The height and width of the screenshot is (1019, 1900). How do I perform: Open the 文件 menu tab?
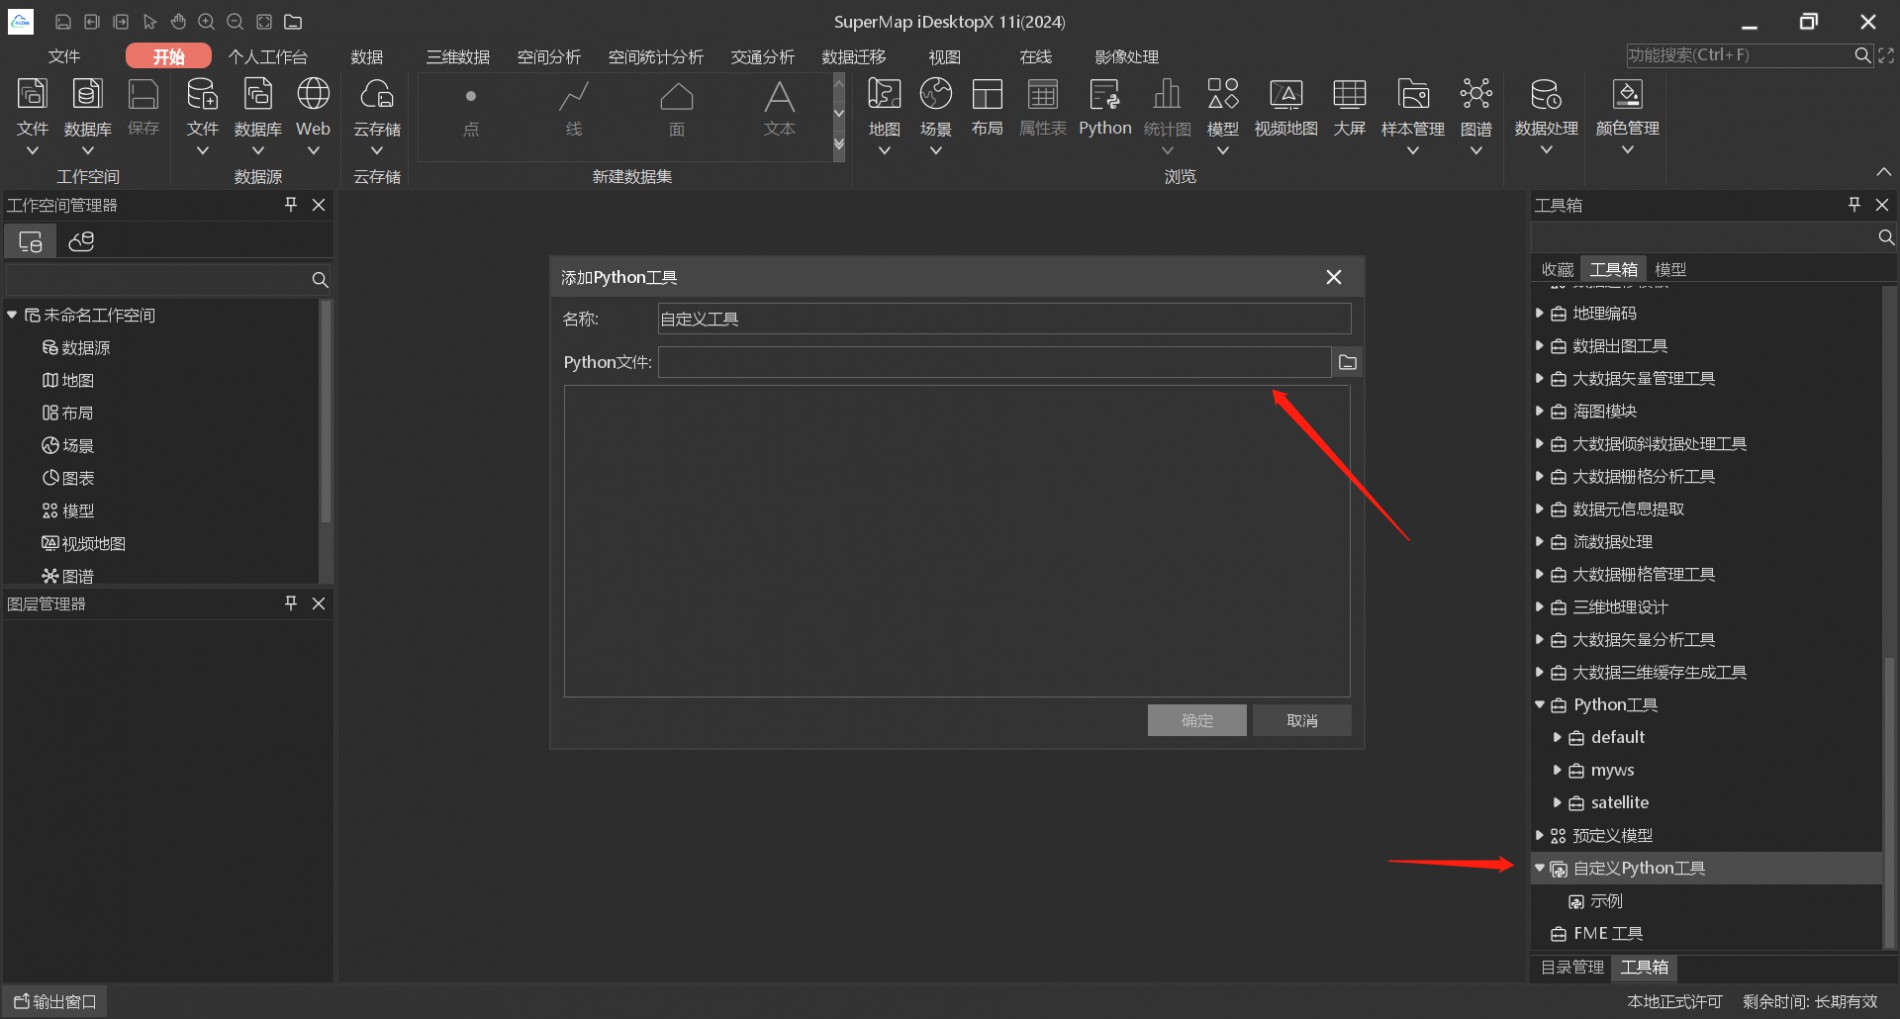(x=64, y=56)
